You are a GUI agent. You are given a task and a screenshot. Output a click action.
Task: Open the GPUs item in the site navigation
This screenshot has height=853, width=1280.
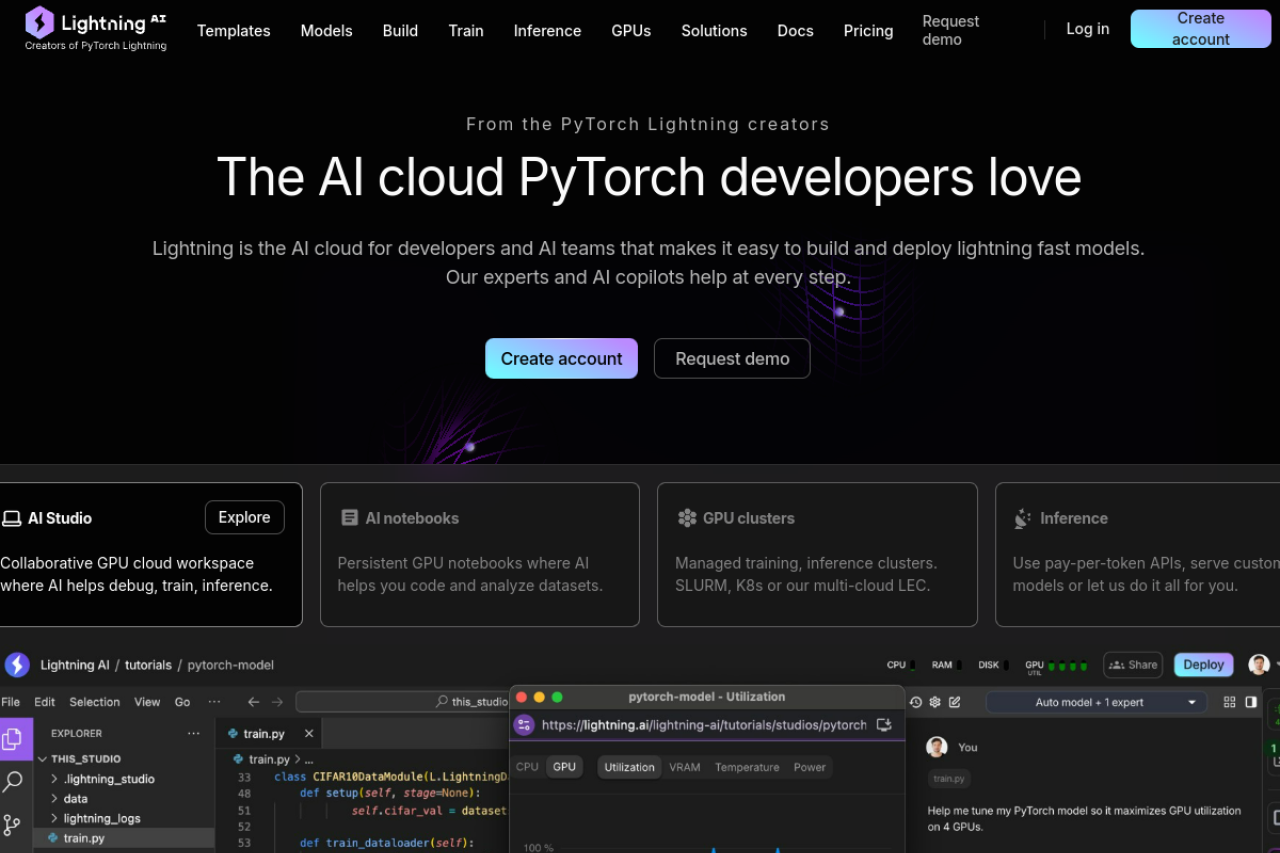pyautogui.click(x=631, y=31)
